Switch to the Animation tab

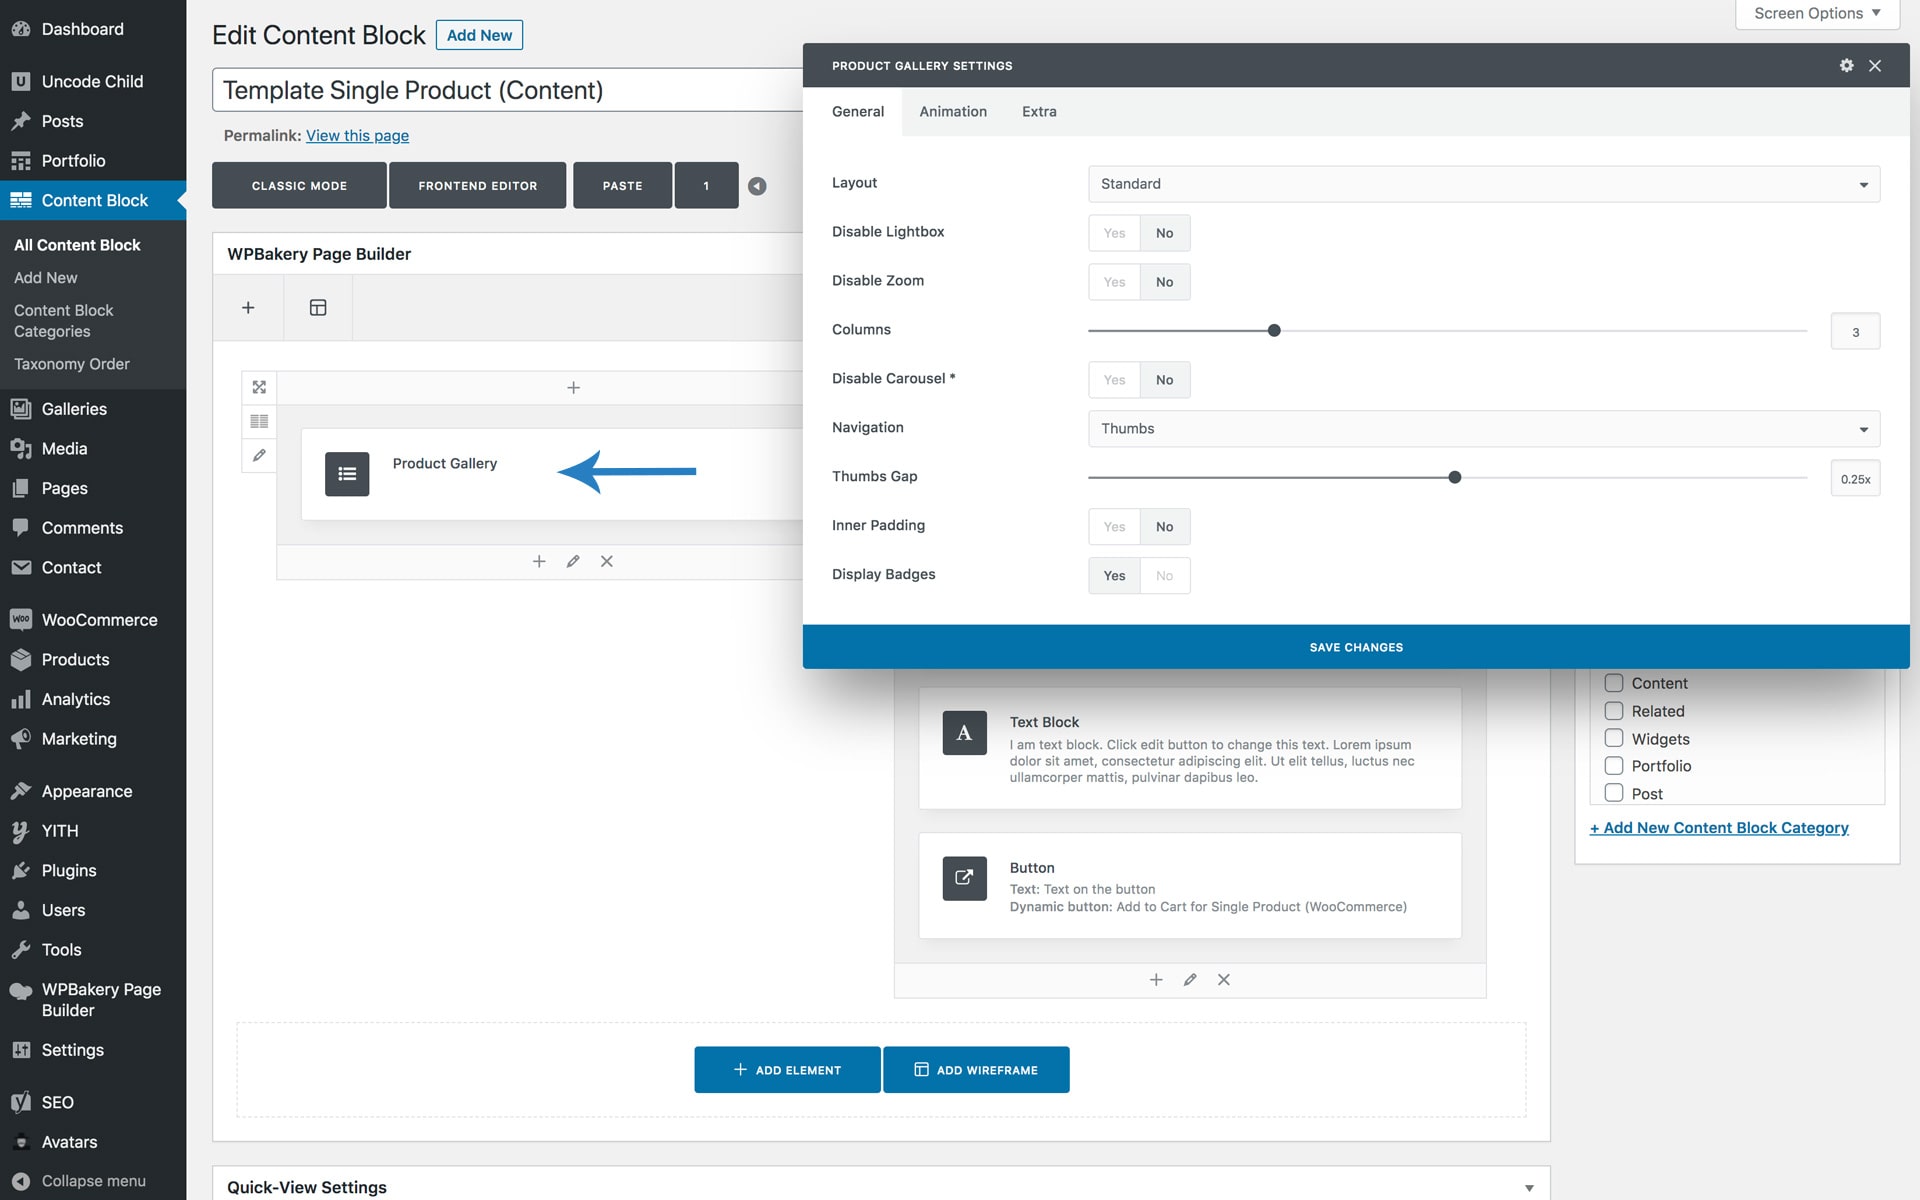pyautogui.click(x=952, y=112)
